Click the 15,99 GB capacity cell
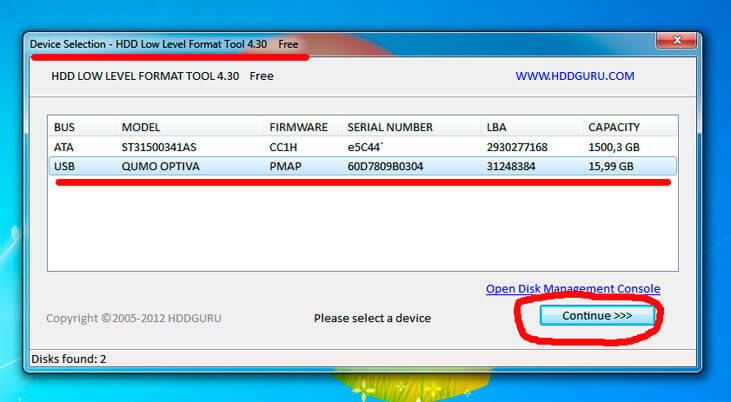 pos(611,166)
